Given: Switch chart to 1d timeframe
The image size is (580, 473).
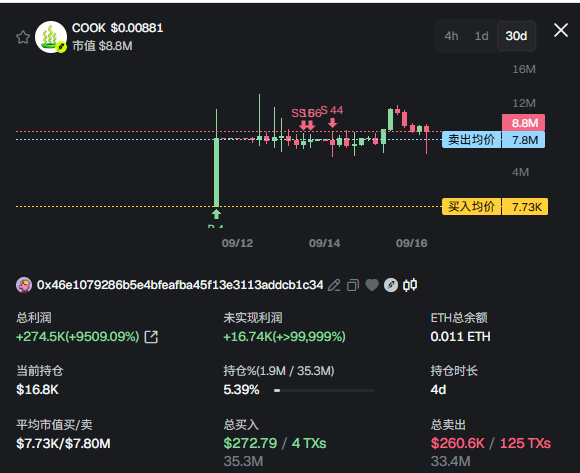Looking at the screenshot, I should pos(481,36).
